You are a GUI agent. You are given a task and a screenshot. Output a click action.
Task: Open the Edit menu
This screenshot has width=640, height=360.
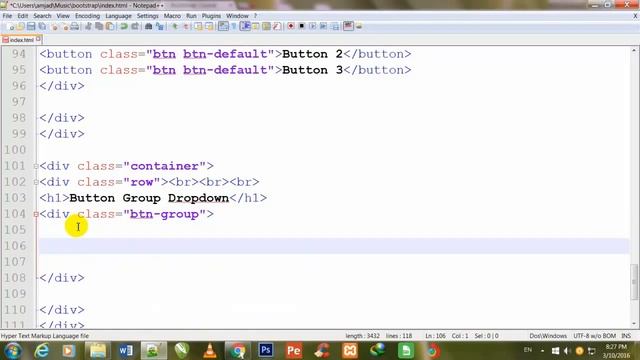point(22,16)
